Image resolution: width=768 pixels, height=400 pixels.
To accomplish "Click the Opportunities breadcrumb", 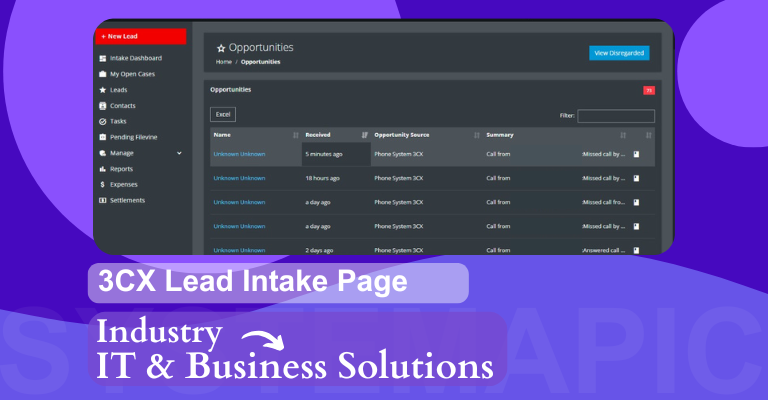I will [x=261, y=62].
